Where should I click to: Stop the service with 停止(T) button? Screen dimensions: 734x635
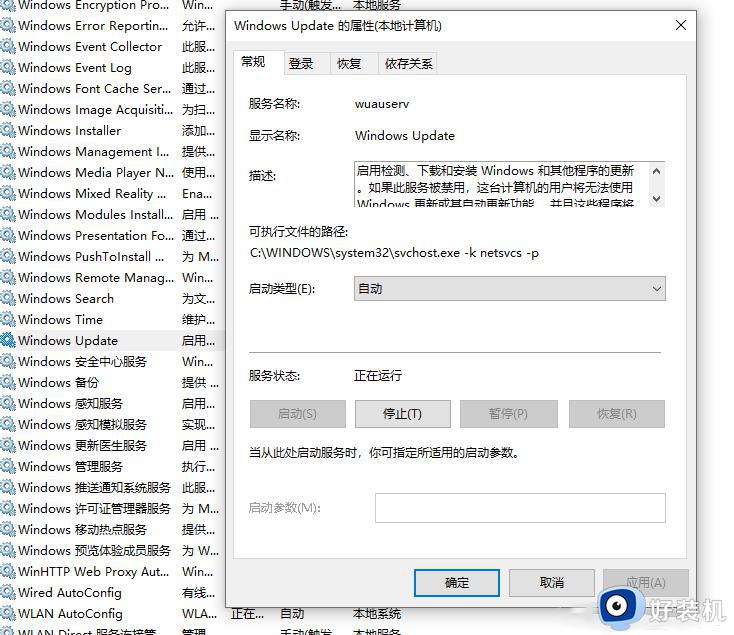(403, 414)
